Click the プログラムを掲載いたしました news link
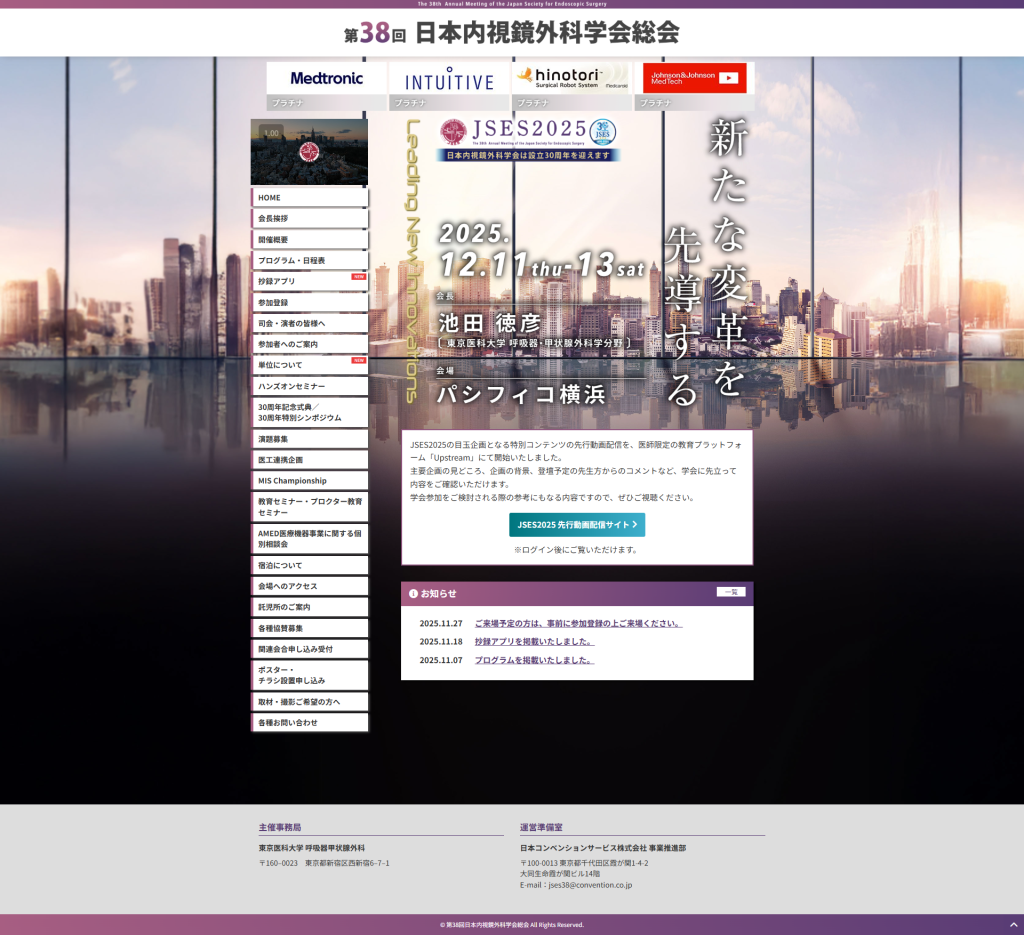The height and width of the screenshot is (935, 1024). [x=534, y=660]
